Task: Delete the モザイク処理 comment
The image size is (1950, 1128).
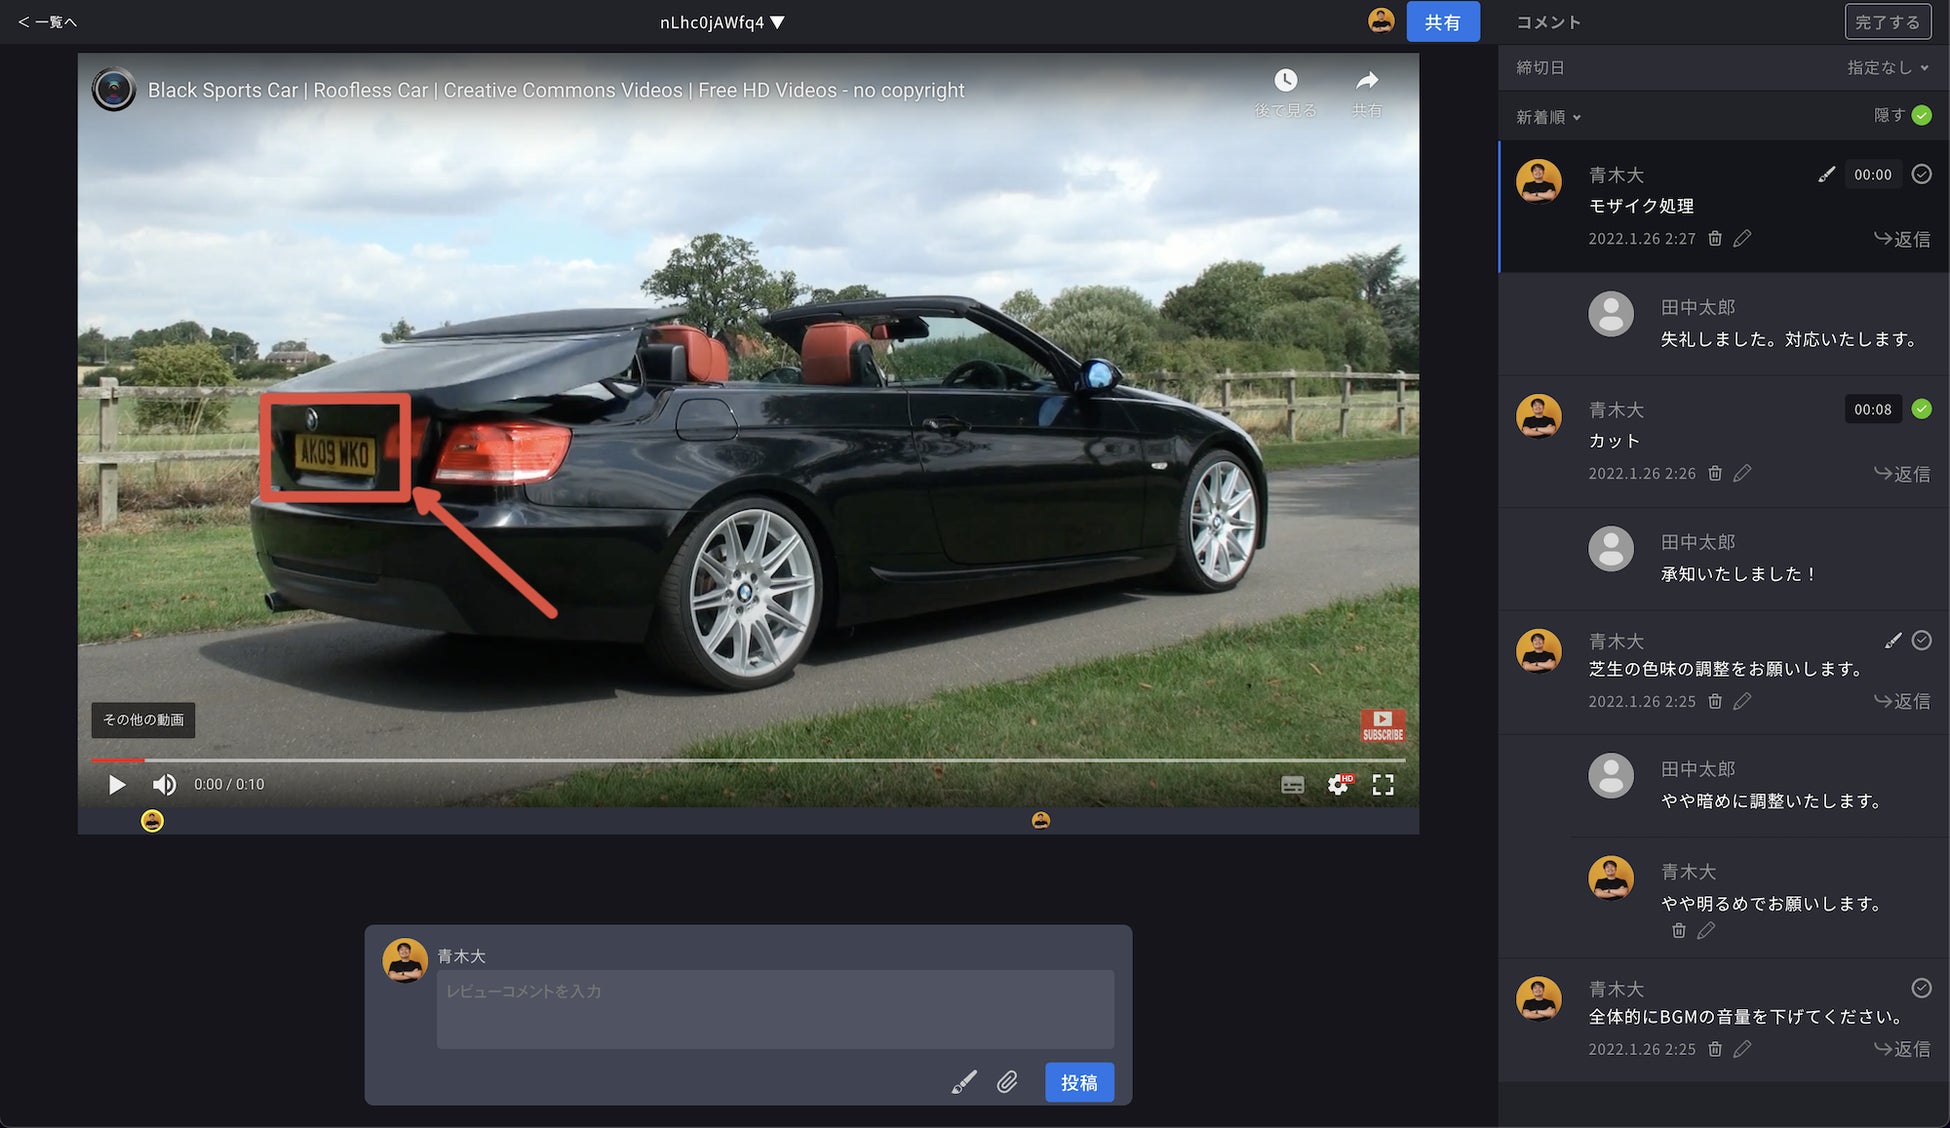Action: (1715, 238)
